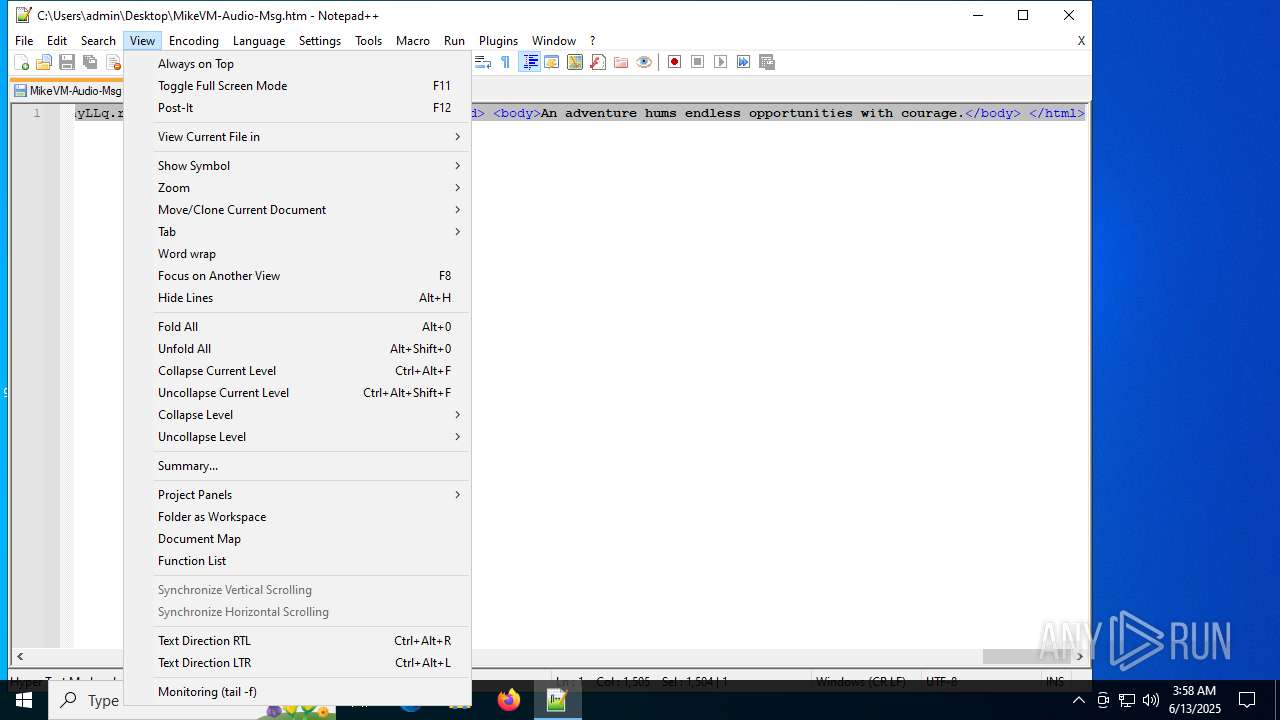The width and height of the screenshot is (1280, 720).
Task: Click the macro Playback icon
Action: (x=720, y=62)
